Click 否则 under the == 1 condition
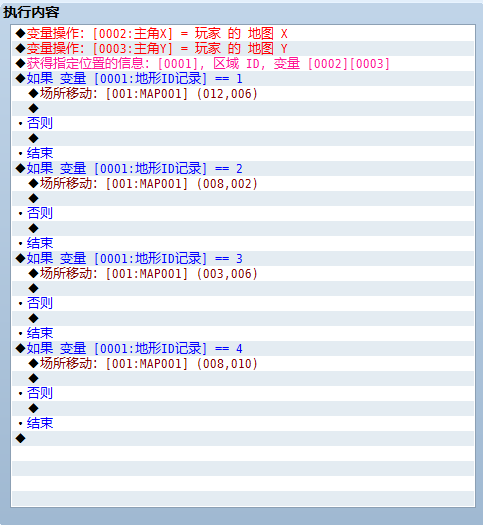 (39, 124)
